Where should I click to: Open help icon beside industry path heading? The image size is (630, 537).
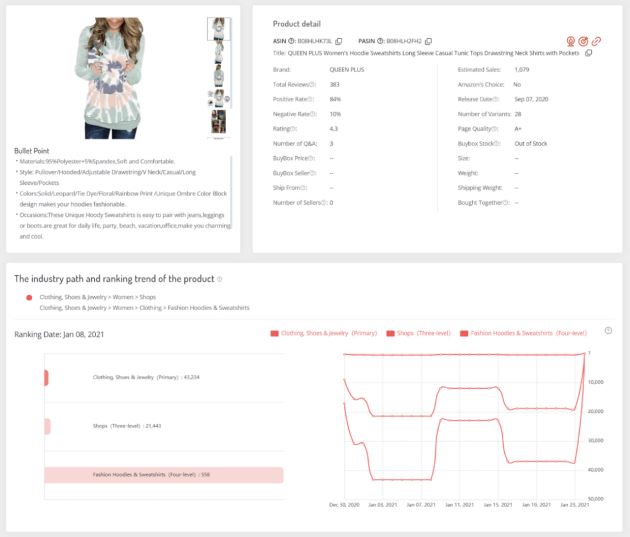coord(219,279)
